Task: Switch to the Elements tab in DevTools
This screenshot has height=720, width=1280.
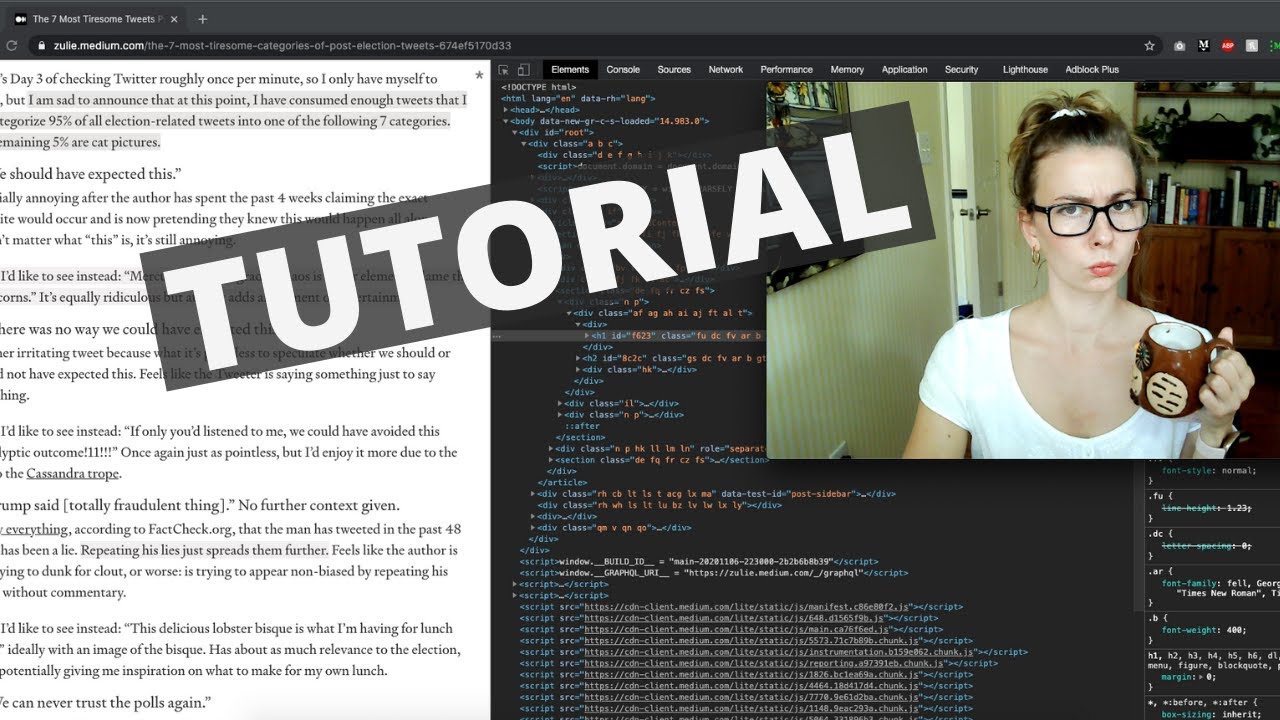Action: [570, 70]
